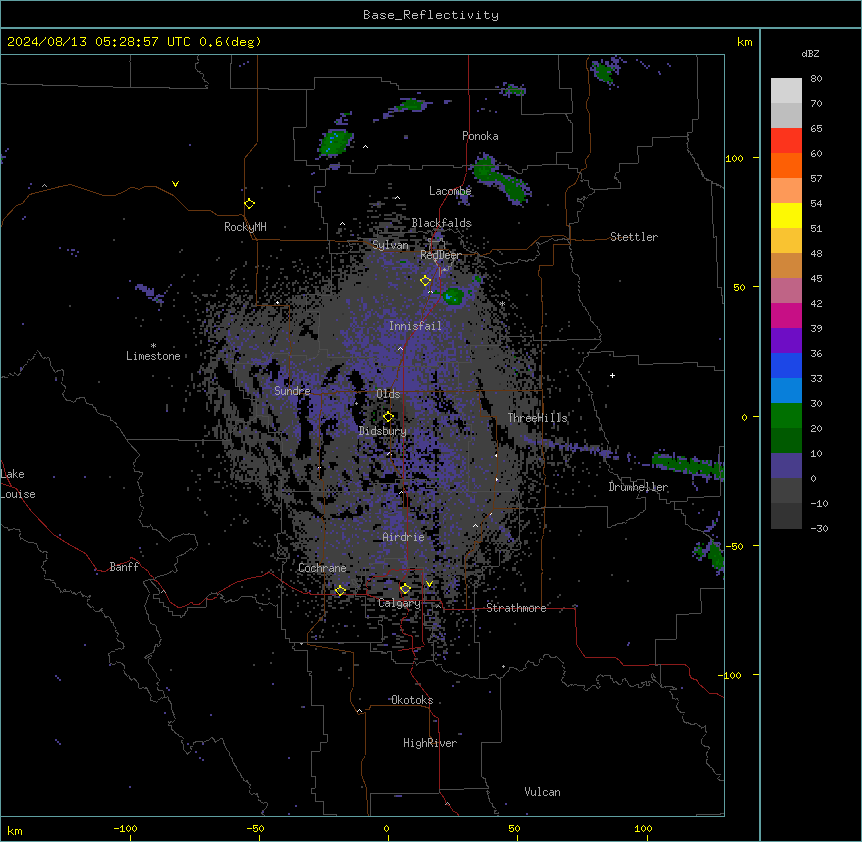Click the 0 tick label on bottom axis
The width and height of the screenshot is (862, 842).
[386, 829]
